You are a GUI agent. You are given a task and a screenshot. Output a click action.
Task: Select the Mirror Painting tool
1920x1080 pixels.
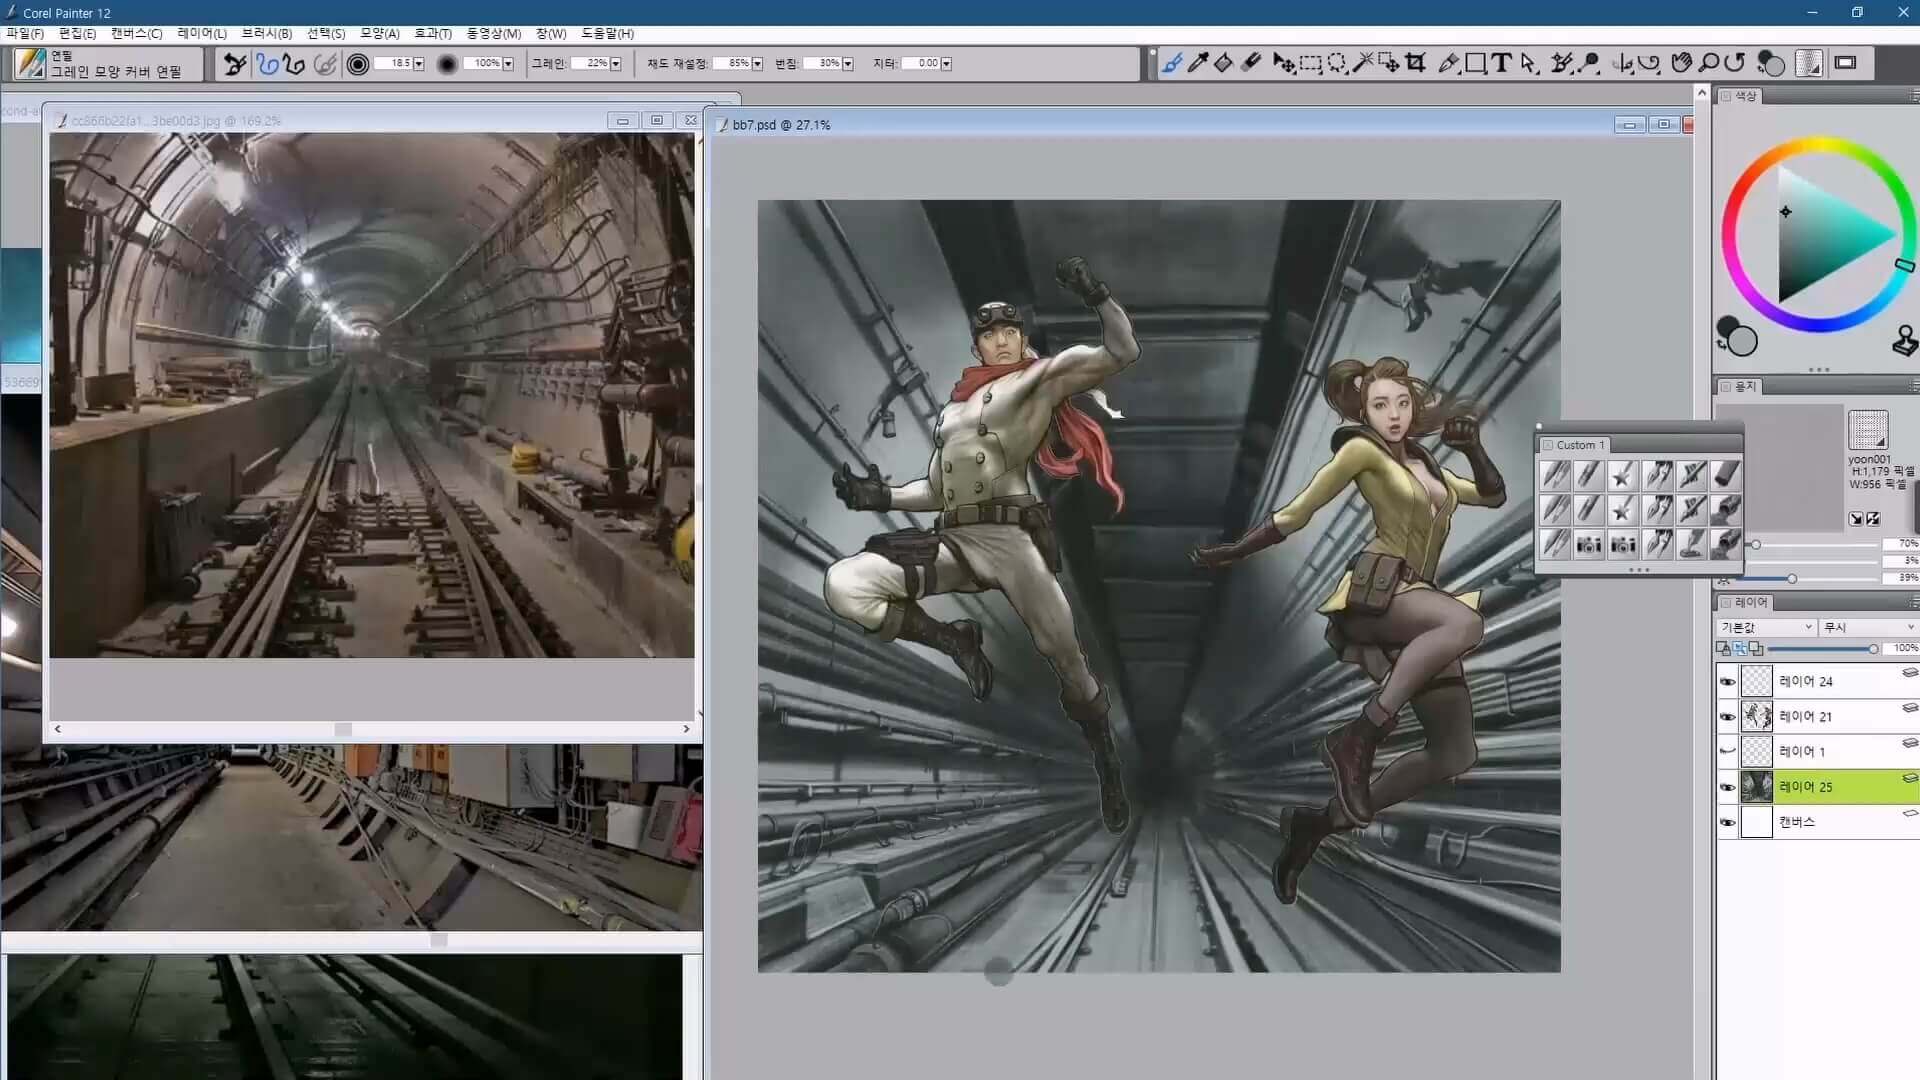click(1622, 63)
